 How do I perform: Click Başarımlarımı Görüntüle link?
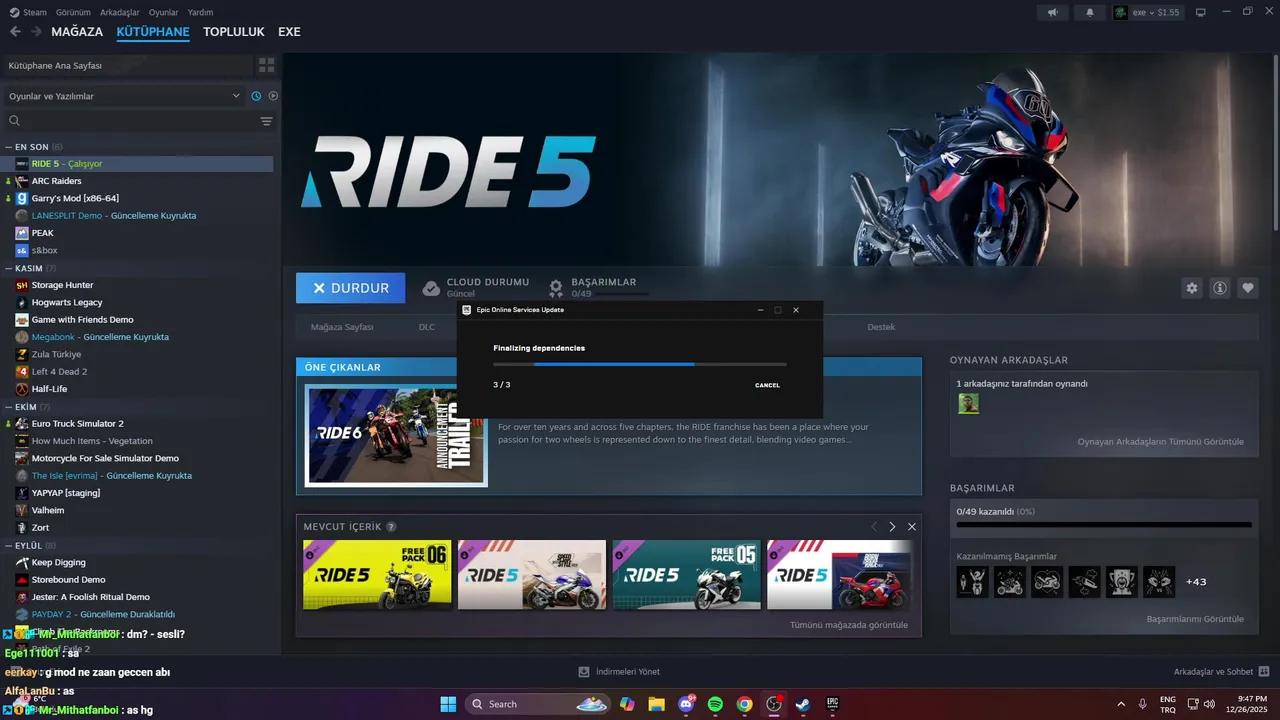tap(1195, 619)
